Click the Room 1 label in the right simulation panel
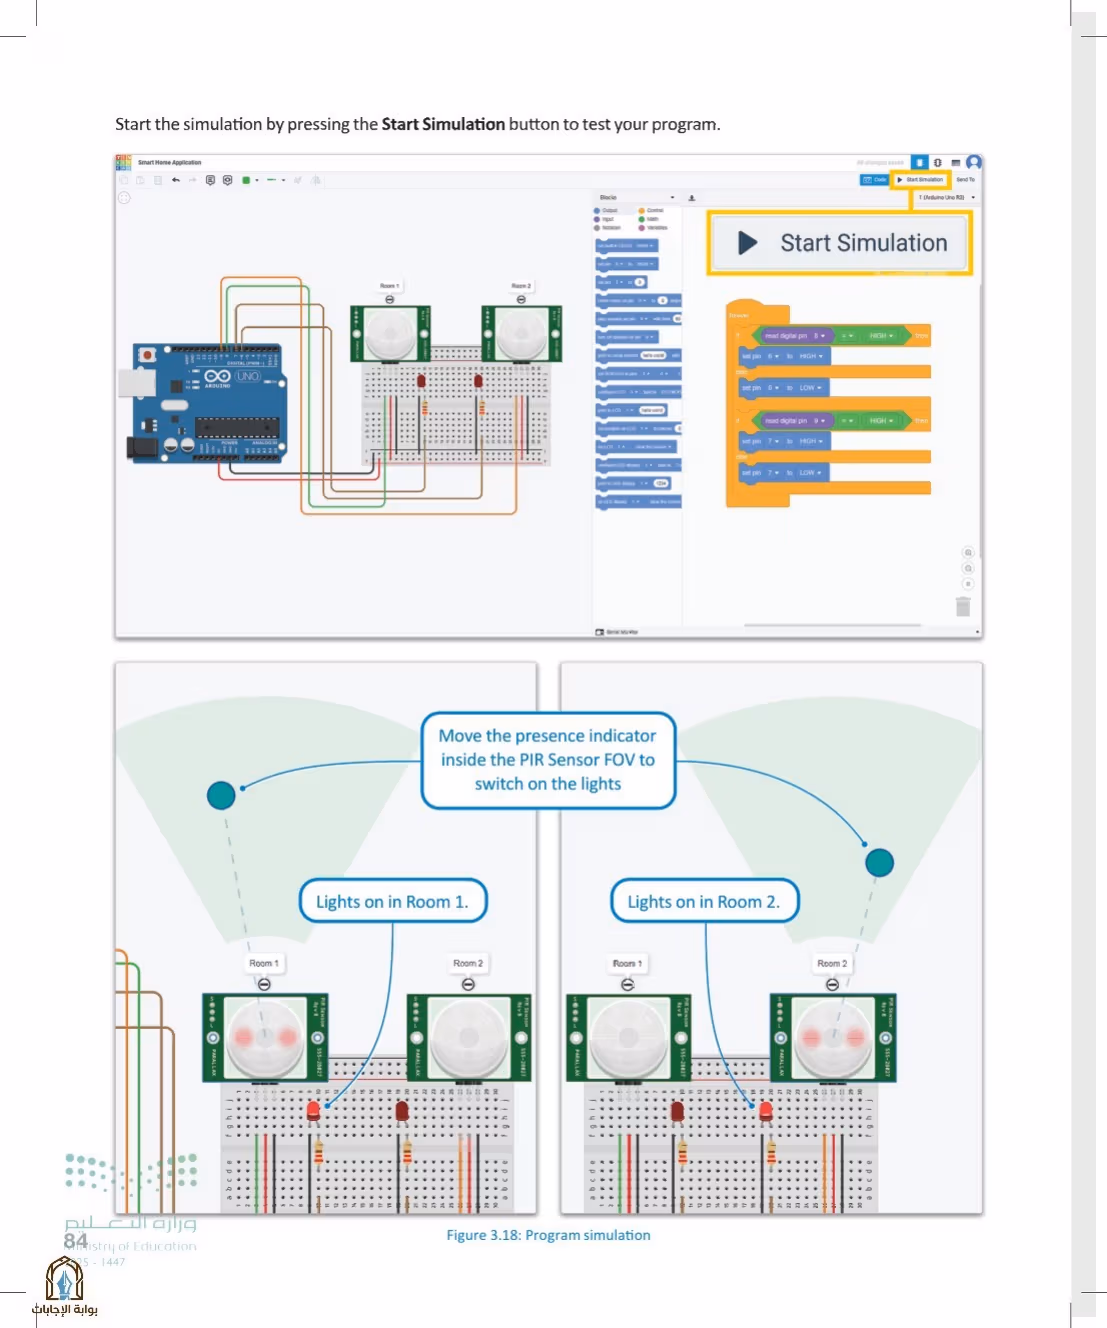The width and height of the screenshot is (1107, 1328). pos(628,963)
